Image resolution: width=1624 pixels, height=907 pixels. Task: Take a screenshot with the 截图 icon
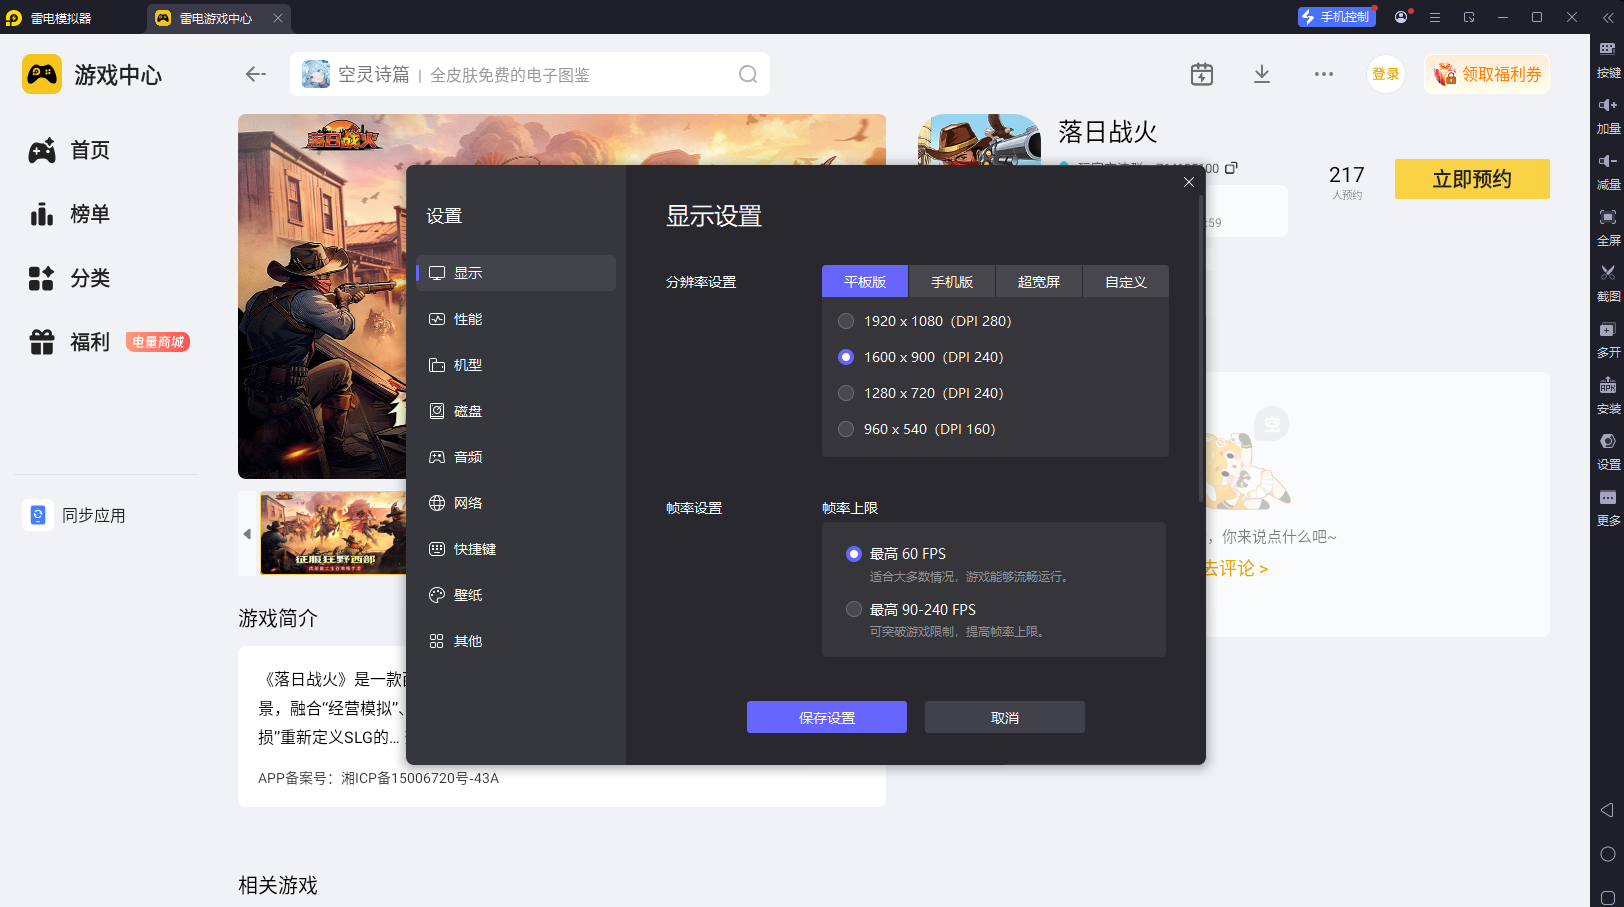(x=1608, y=283)
